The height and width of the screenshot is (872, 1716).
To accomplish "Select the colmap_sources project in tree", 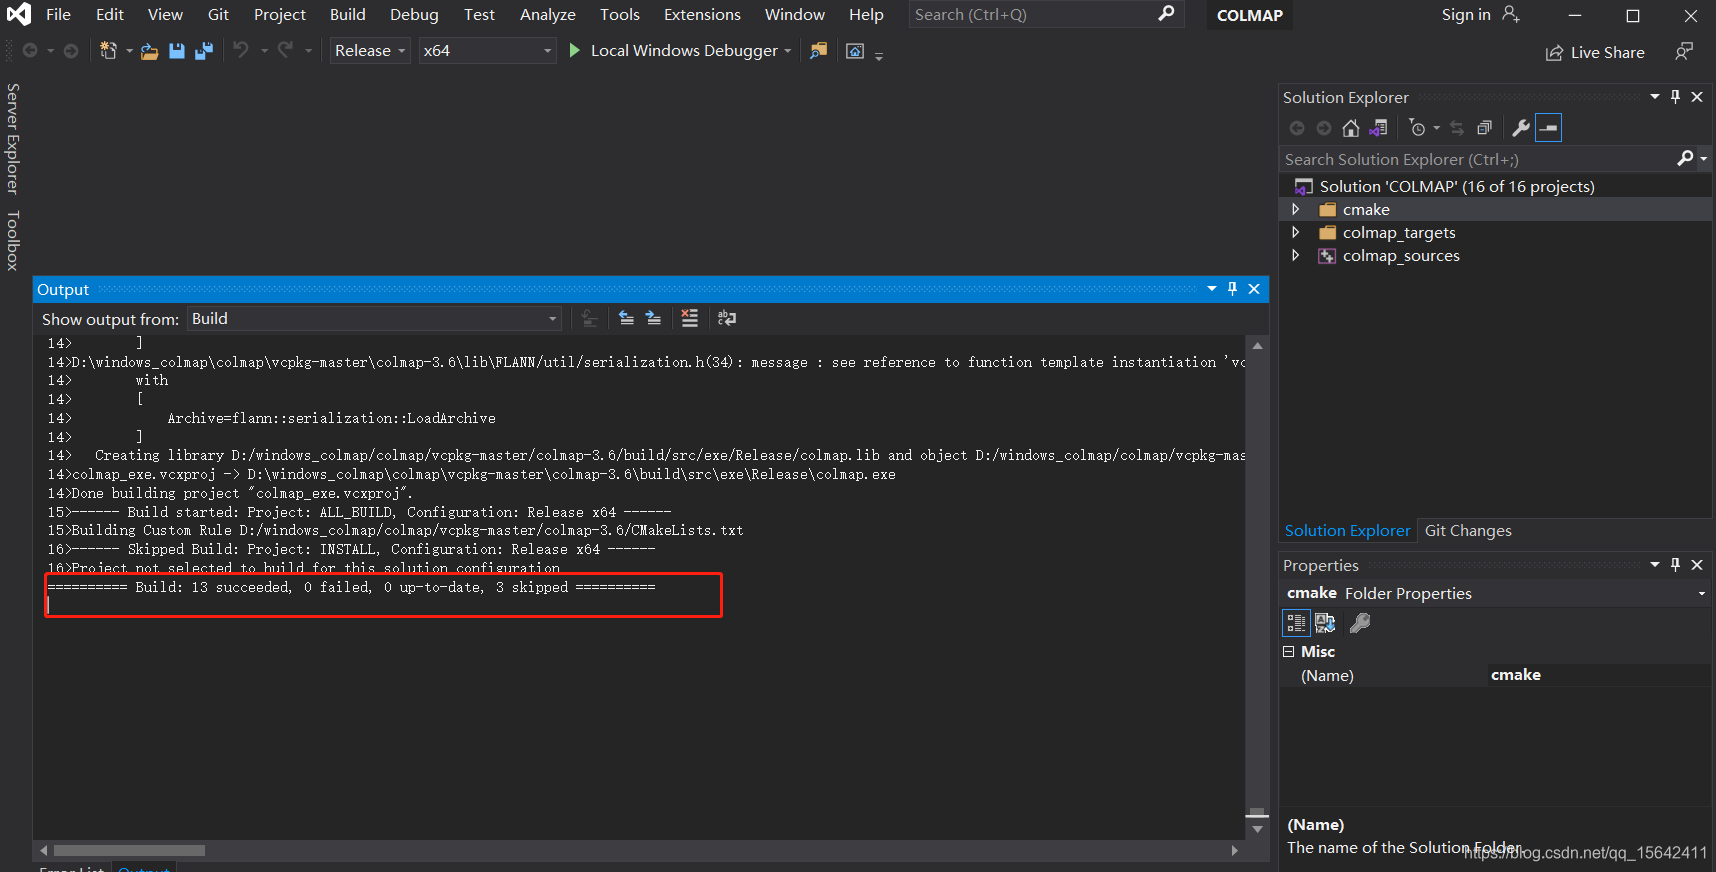I will tap(1401, 255).
